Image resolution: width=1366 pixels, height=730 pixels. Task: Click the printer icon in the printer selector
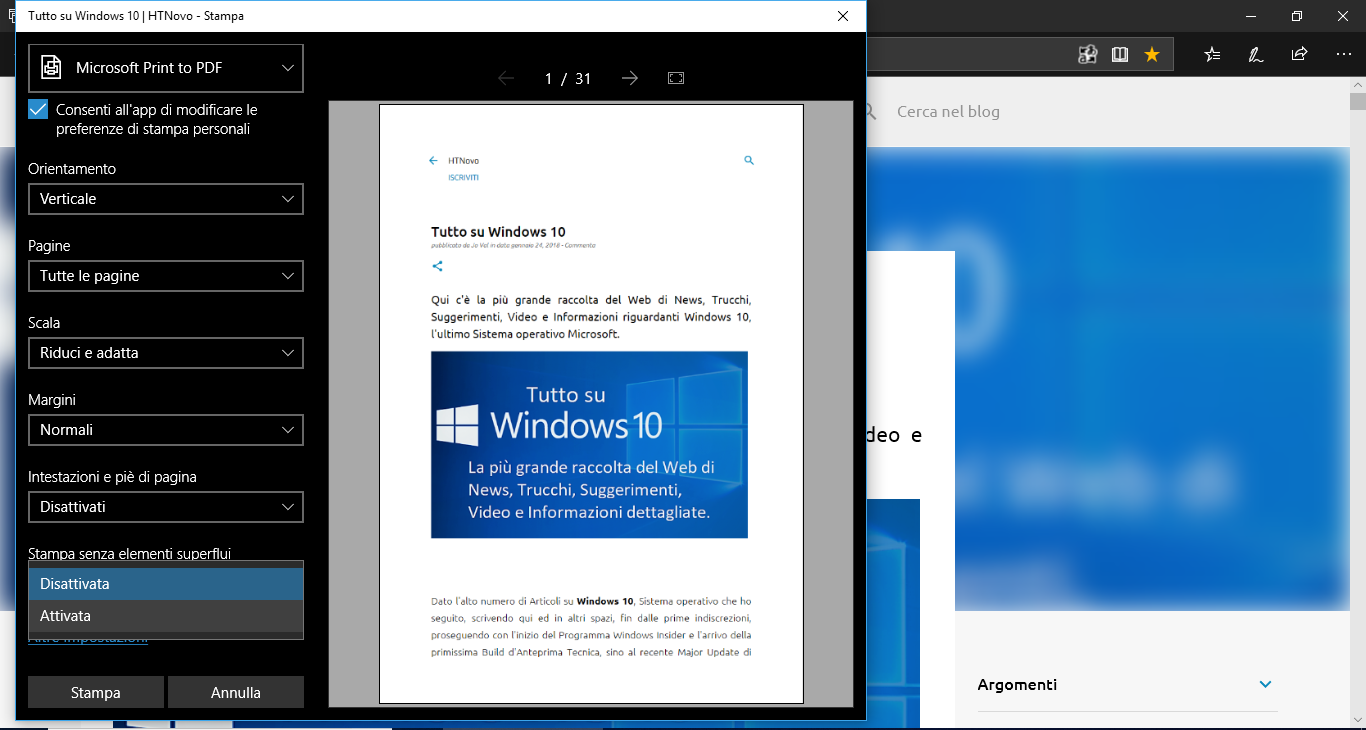click(x=50, y=68)
